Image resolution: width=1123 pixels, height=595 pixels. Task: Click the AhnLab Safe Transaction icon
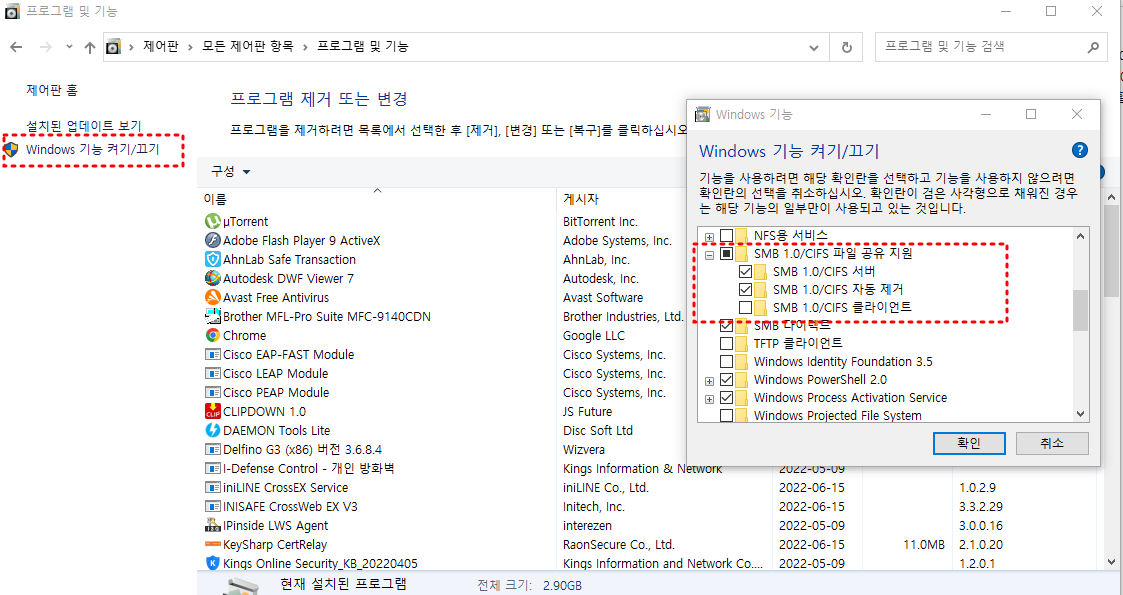213,259
